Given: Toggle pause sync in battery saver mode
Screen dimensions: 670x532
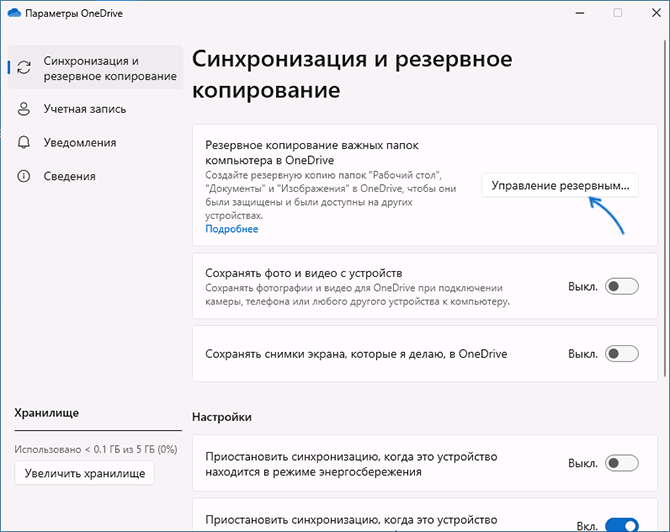Looking at the screenshot, I should (x=622, y=463).
